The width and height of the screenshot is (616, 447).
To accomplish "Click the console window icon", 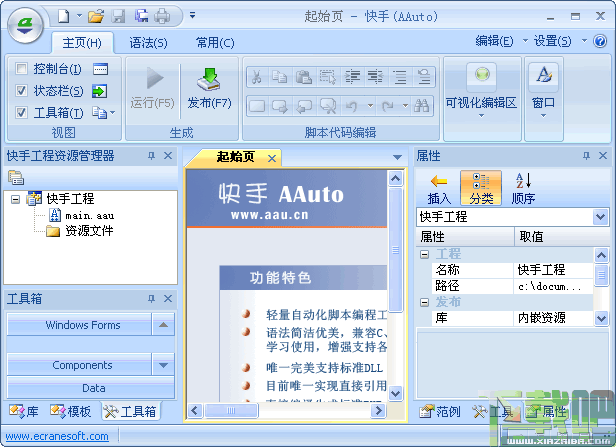I will [100, 69].
